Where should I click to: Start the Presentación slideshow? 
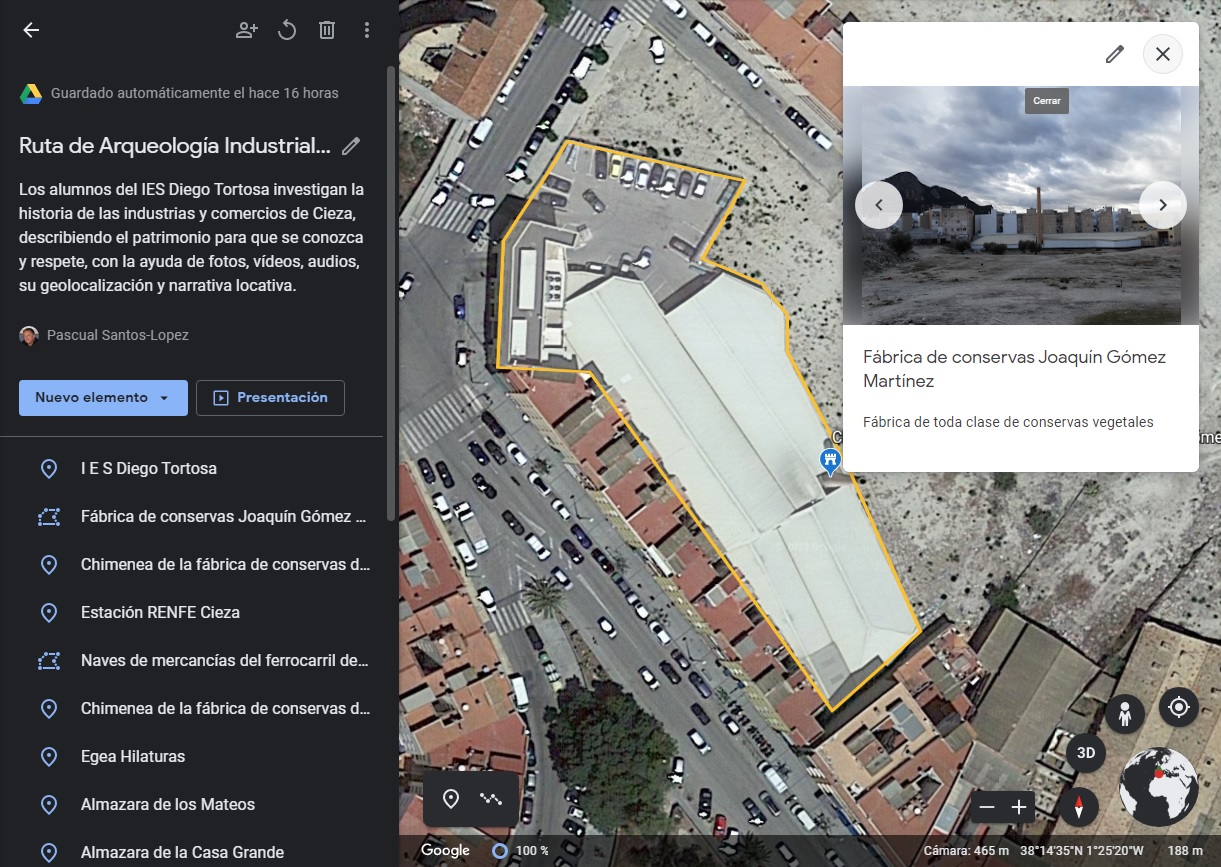270,397
